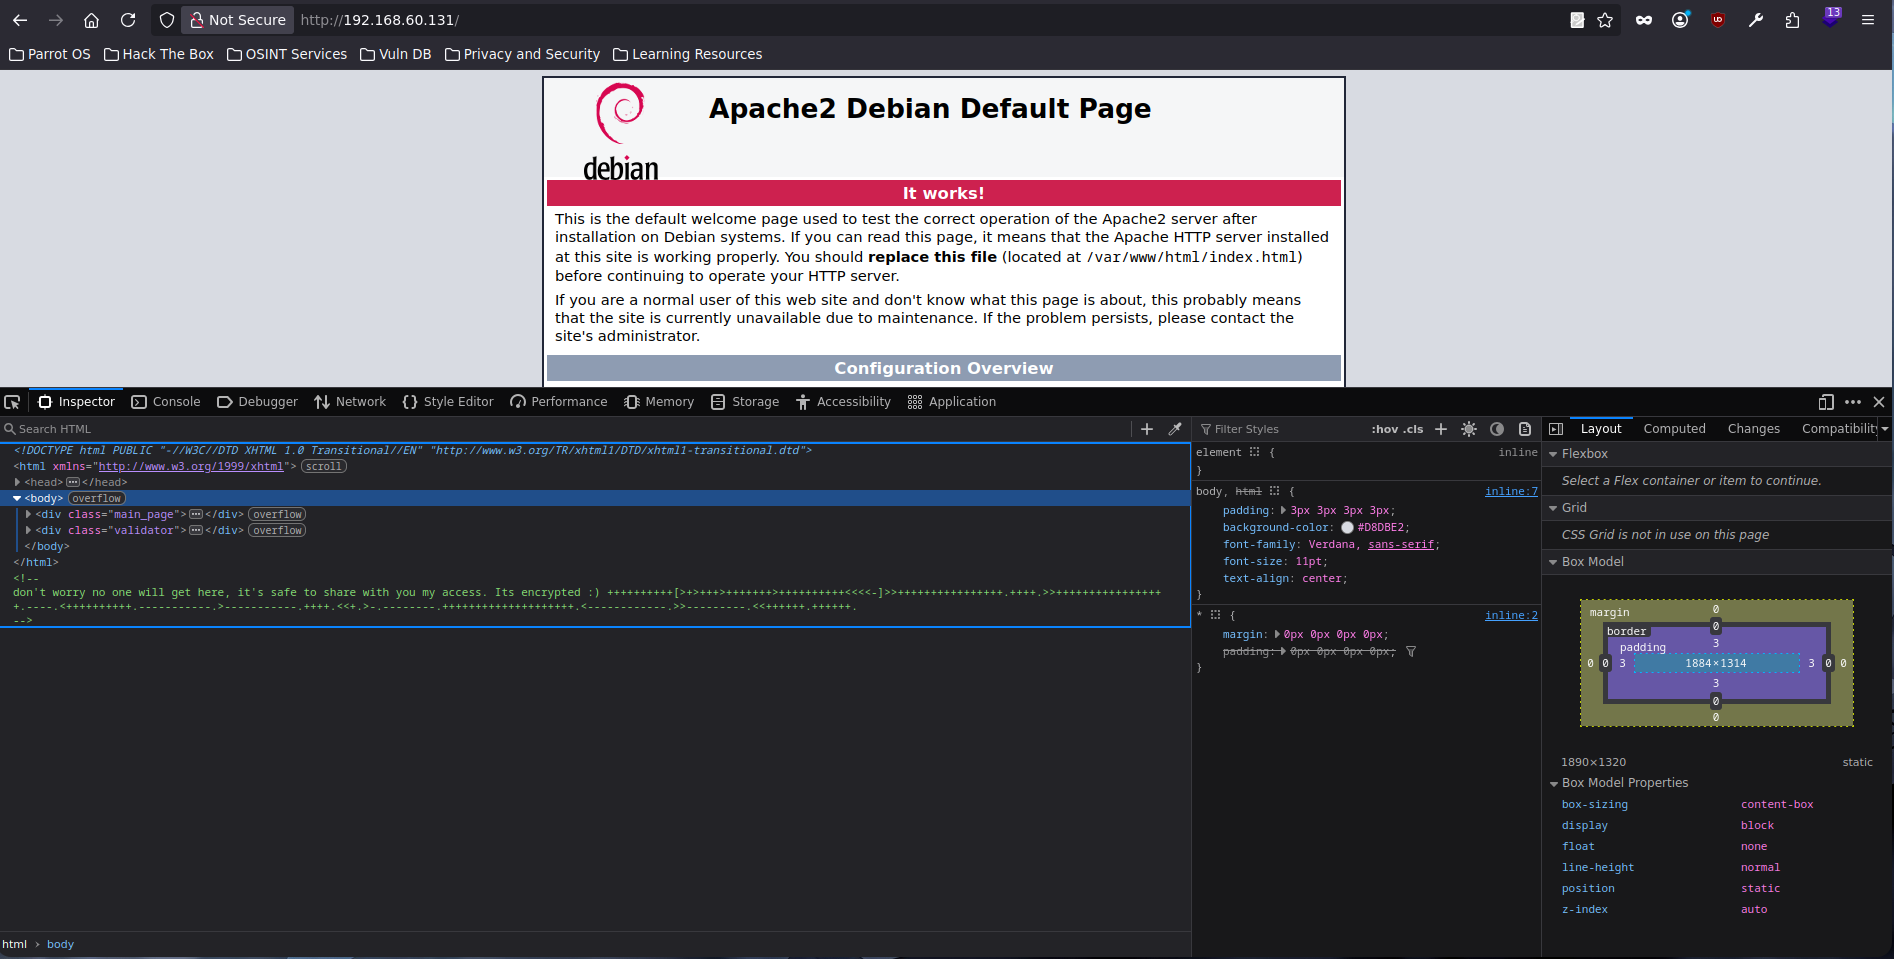The image size is (1894, 959).
Task: Toggle padding filter icon in universal rule
Action: tap(1411, 651)
